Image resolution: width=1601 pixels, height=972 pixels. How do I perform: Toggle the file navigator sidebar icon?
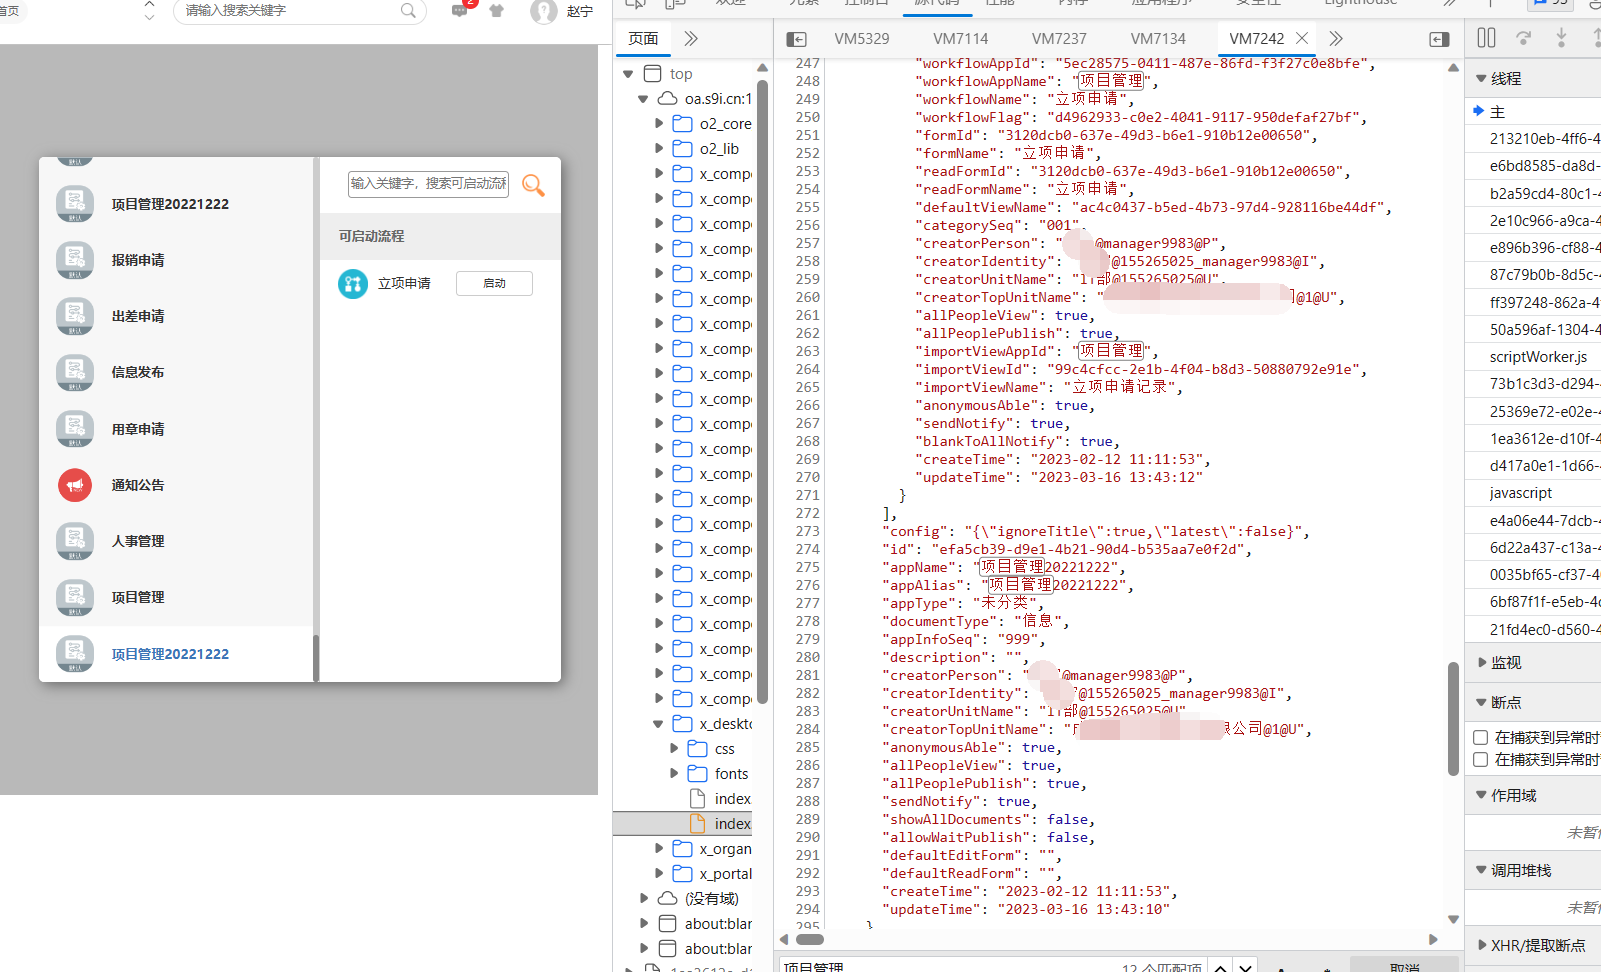[x=796, y=39]
